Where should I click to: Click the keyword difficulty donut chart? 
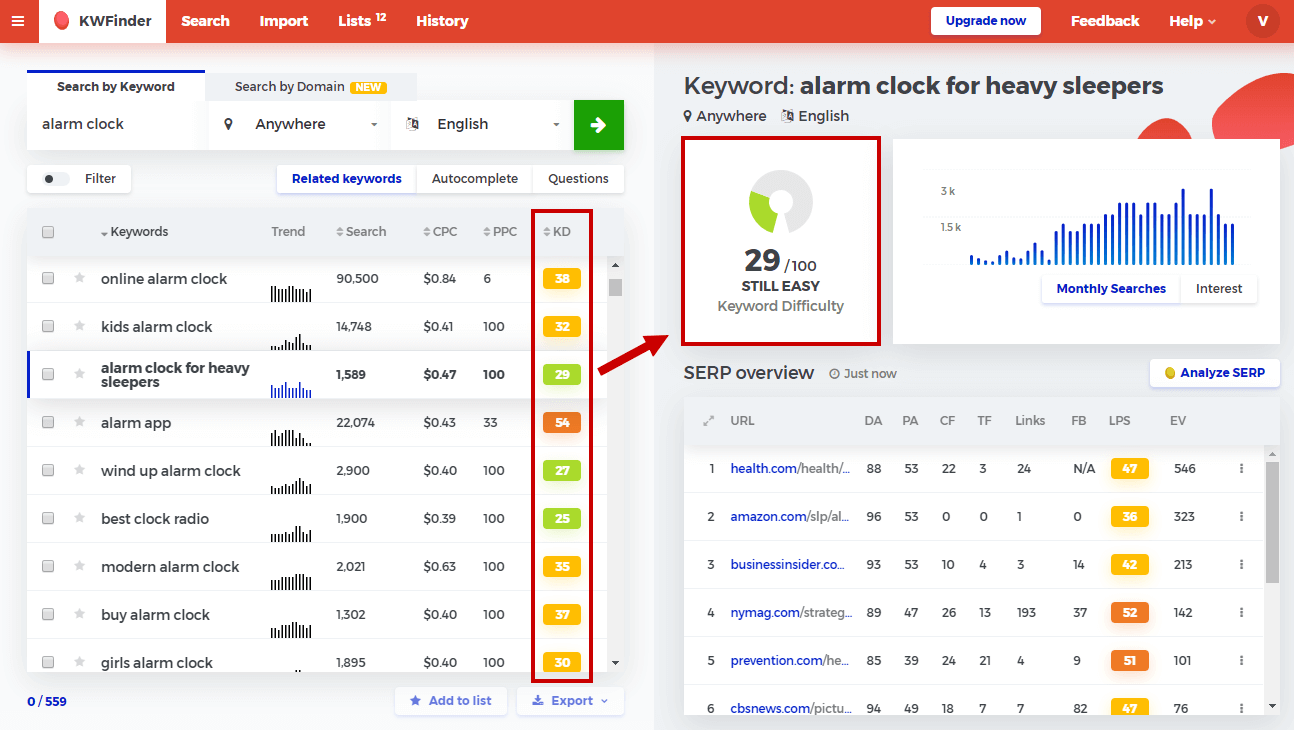click(781, 202)
